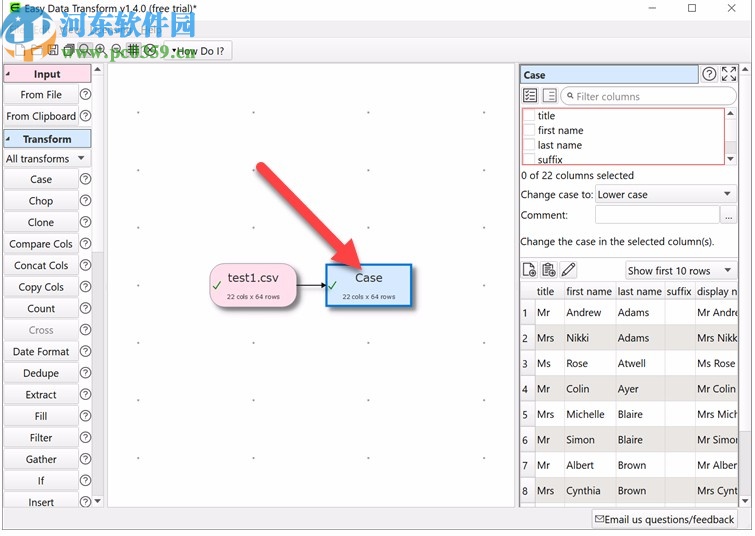The height and width of the screenshot is (536, 755).
Task: Click the Dedupe transform button
Action: pos(41,373)
